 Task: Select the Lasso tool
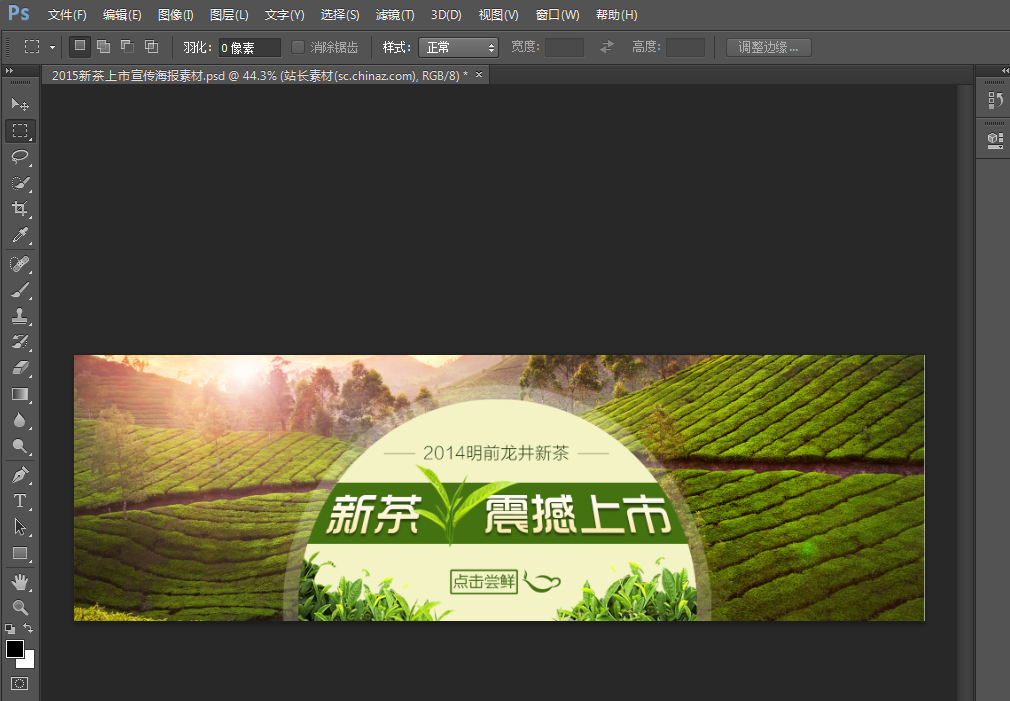pyautogui.click(x=20, y=157)
